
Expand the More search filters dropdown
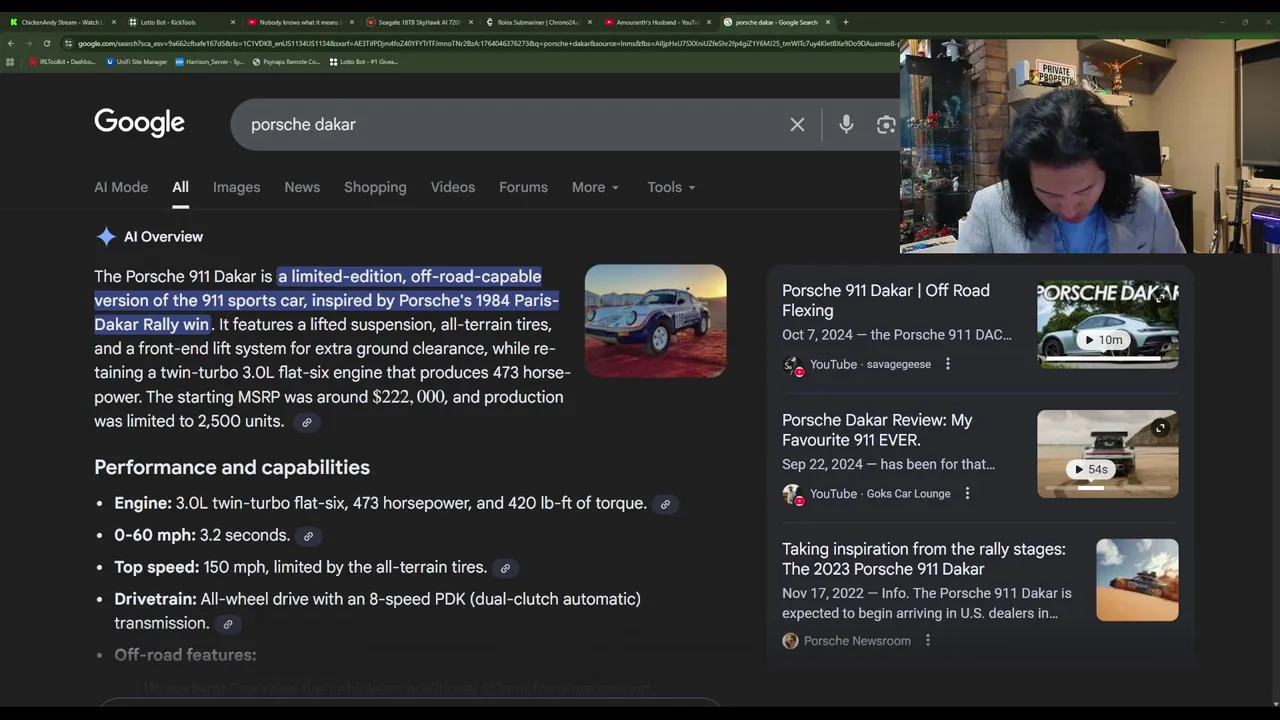(x=595, y=187)
